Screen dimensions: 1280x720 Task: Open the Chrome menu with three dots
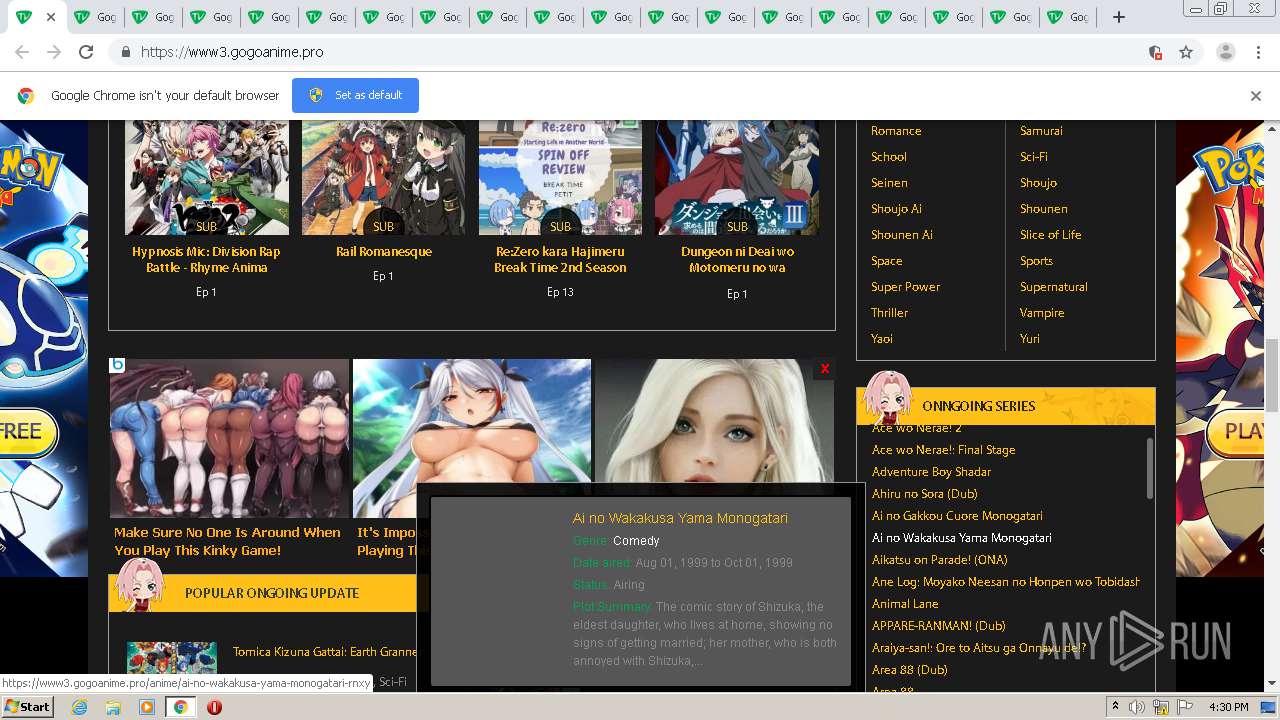coord(1257,52)
